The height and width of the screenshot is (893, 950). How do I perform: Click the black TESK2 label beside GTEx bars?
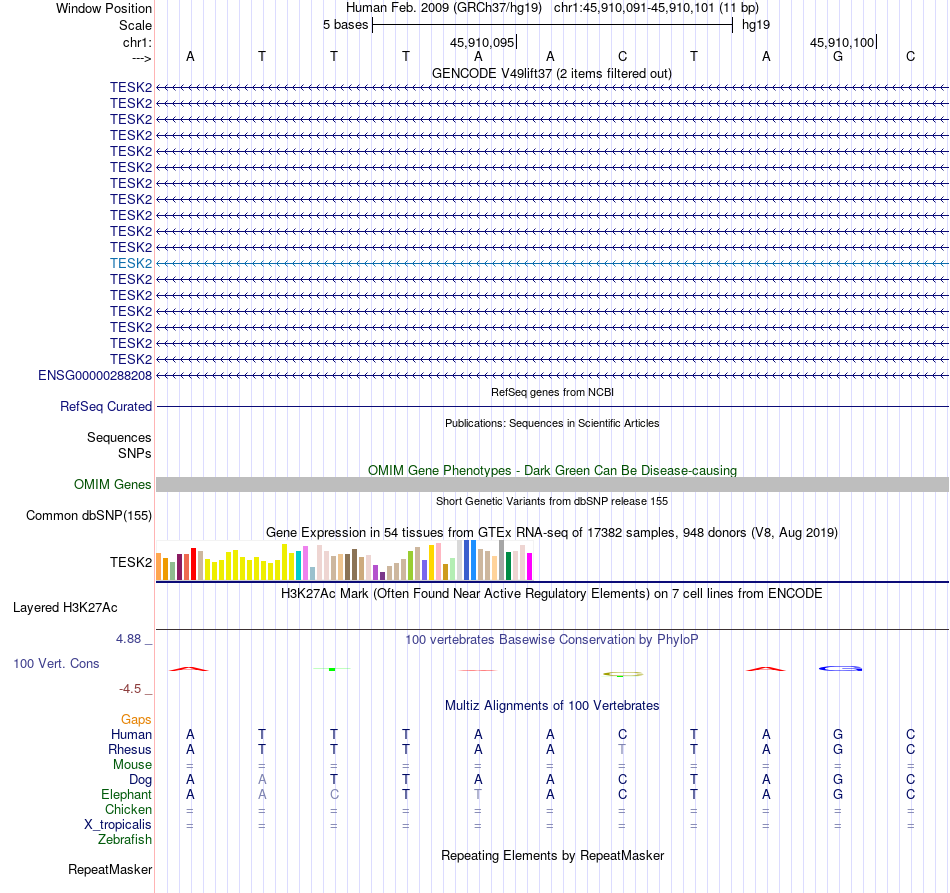tap(131, 562)
